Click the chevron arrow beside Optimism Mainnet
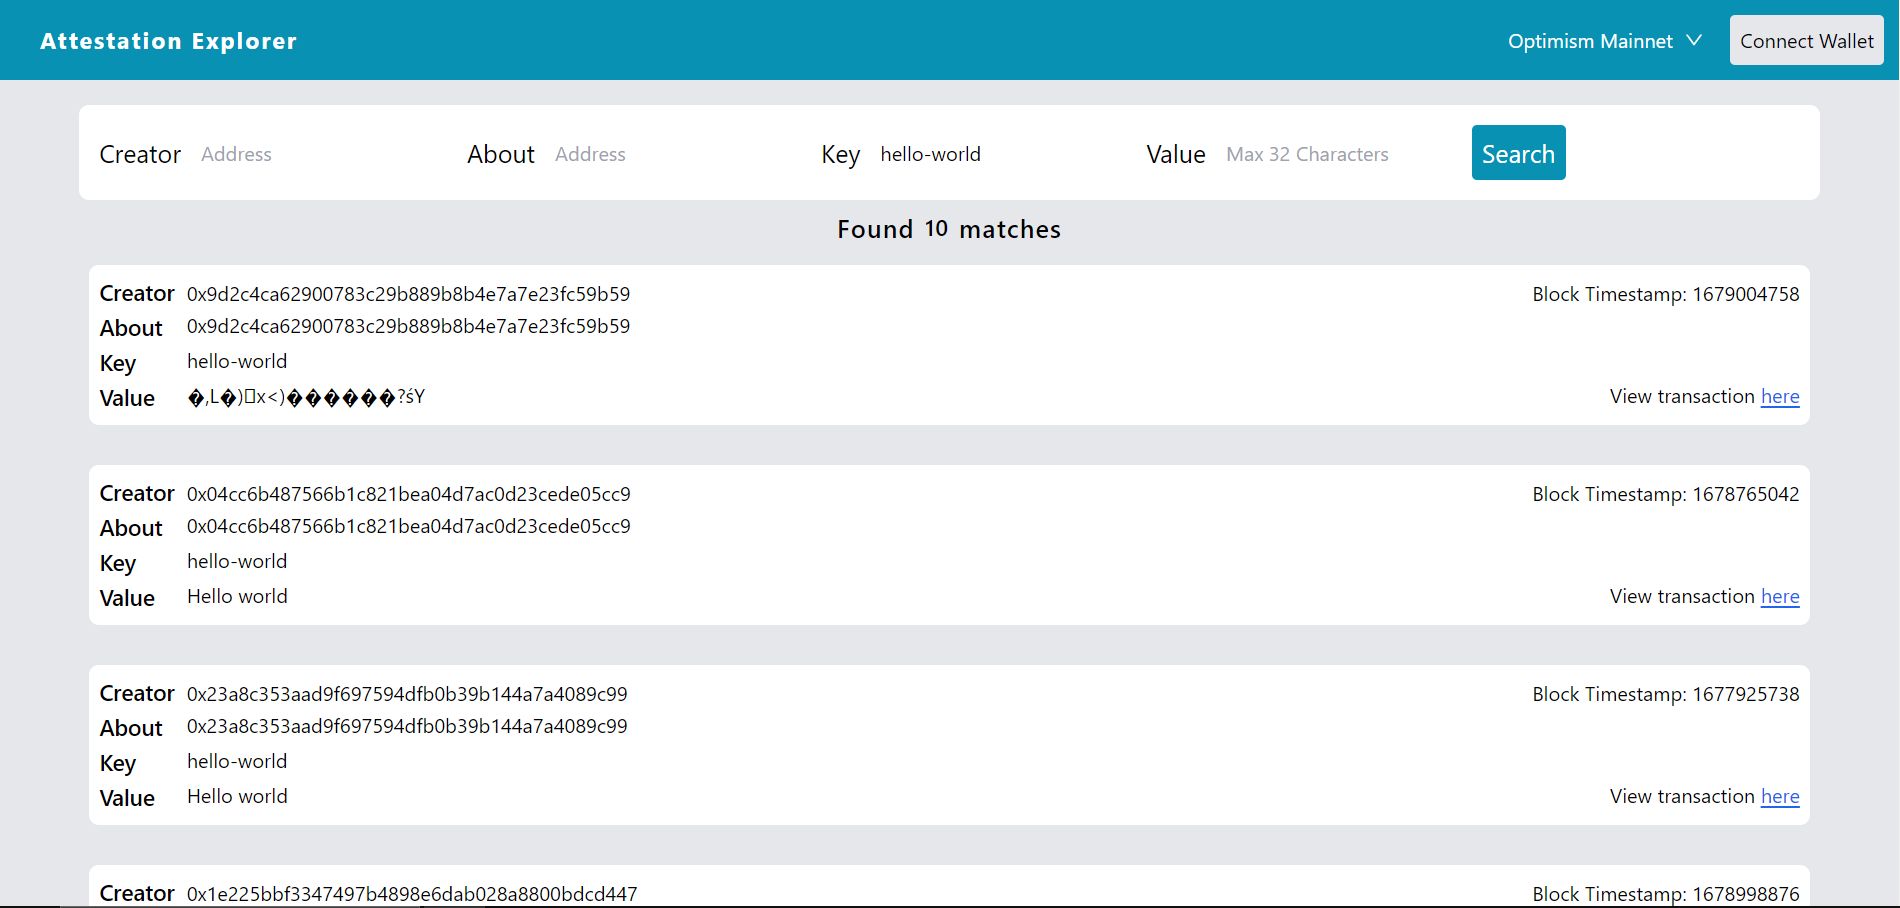Screen dimensions: 1900x908 pyautogui.click(x=1694, y=41)
